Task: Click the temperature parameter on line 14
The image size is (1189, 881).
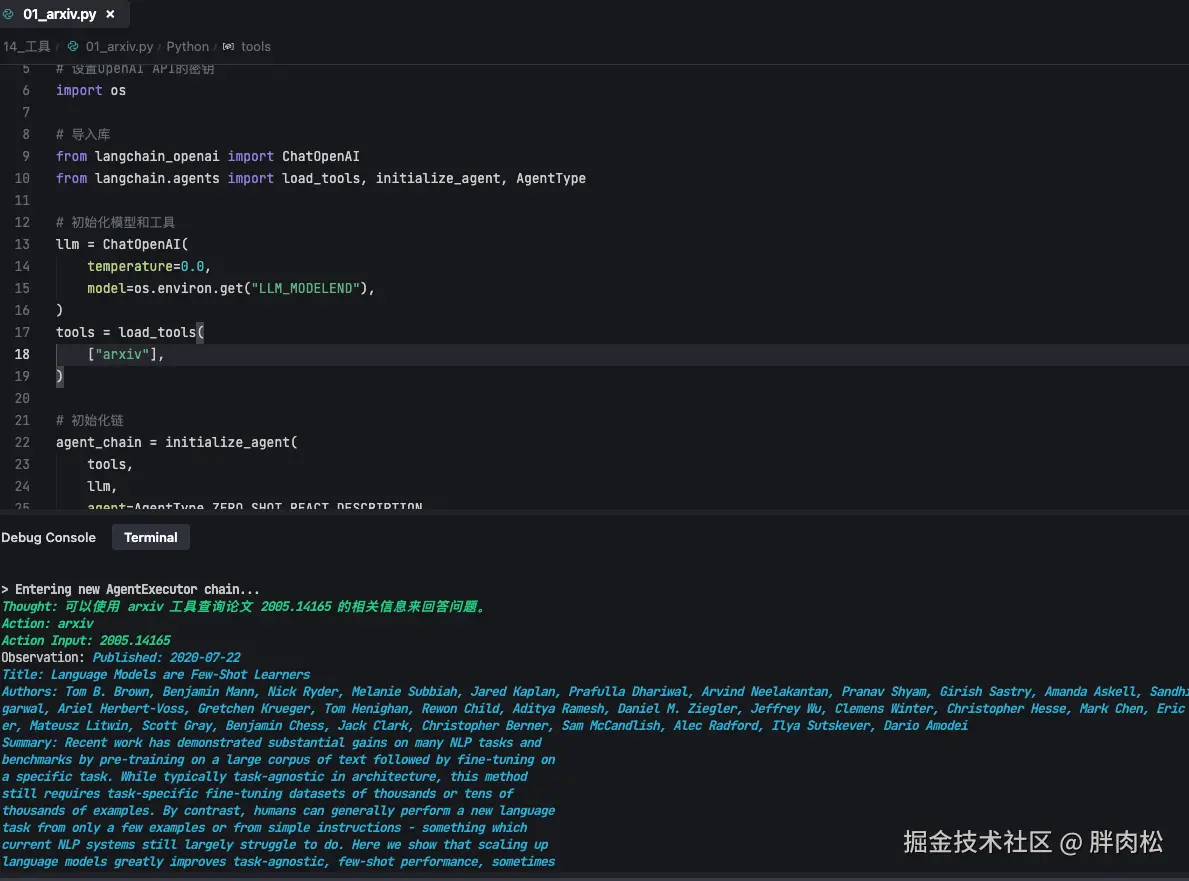Action: [x=130, y=266]
